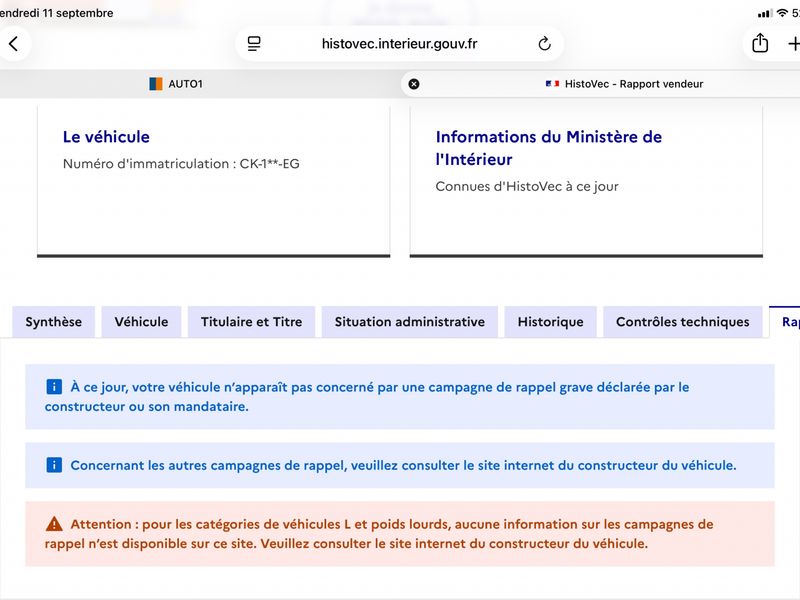Open the Synthèse tab

coord(54,322)
